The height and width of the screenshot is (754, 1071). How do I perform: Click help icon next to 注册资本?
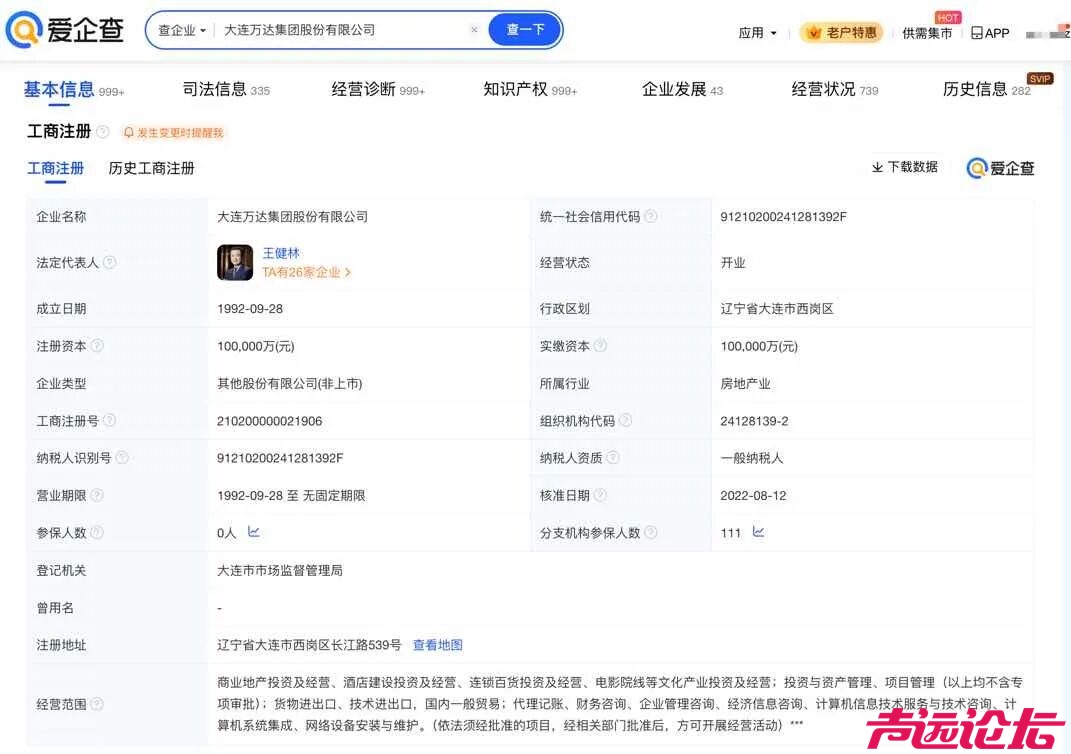click(x=97, y=346)
